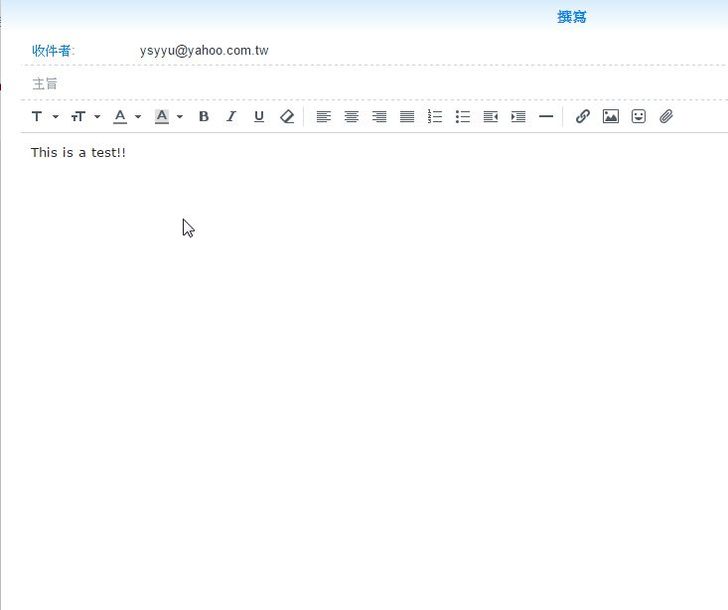This screenshot has height=610, width=728.
Task: Insert a bulleted list
Action: 463,116
